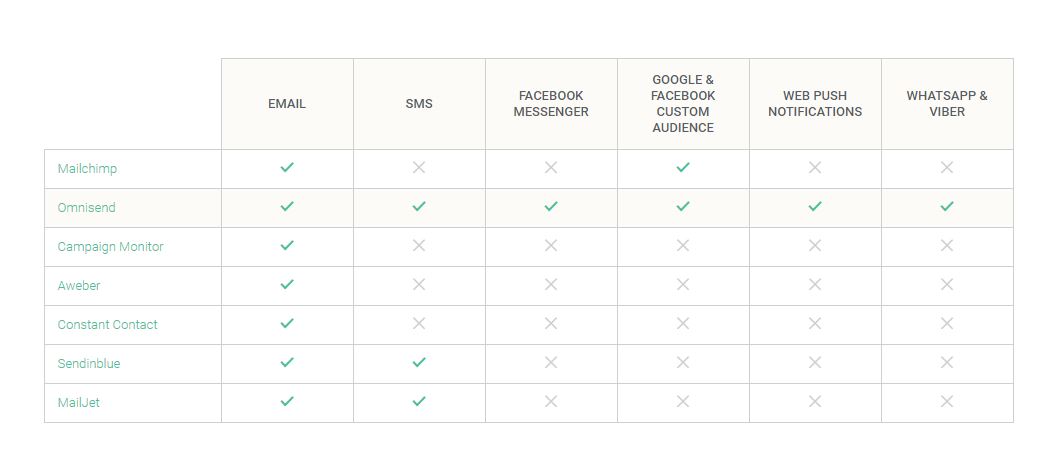Click Omnisend's Facebook Messenger checkmark
Viewport: 1059px width, 467px height.
[551, 207]
